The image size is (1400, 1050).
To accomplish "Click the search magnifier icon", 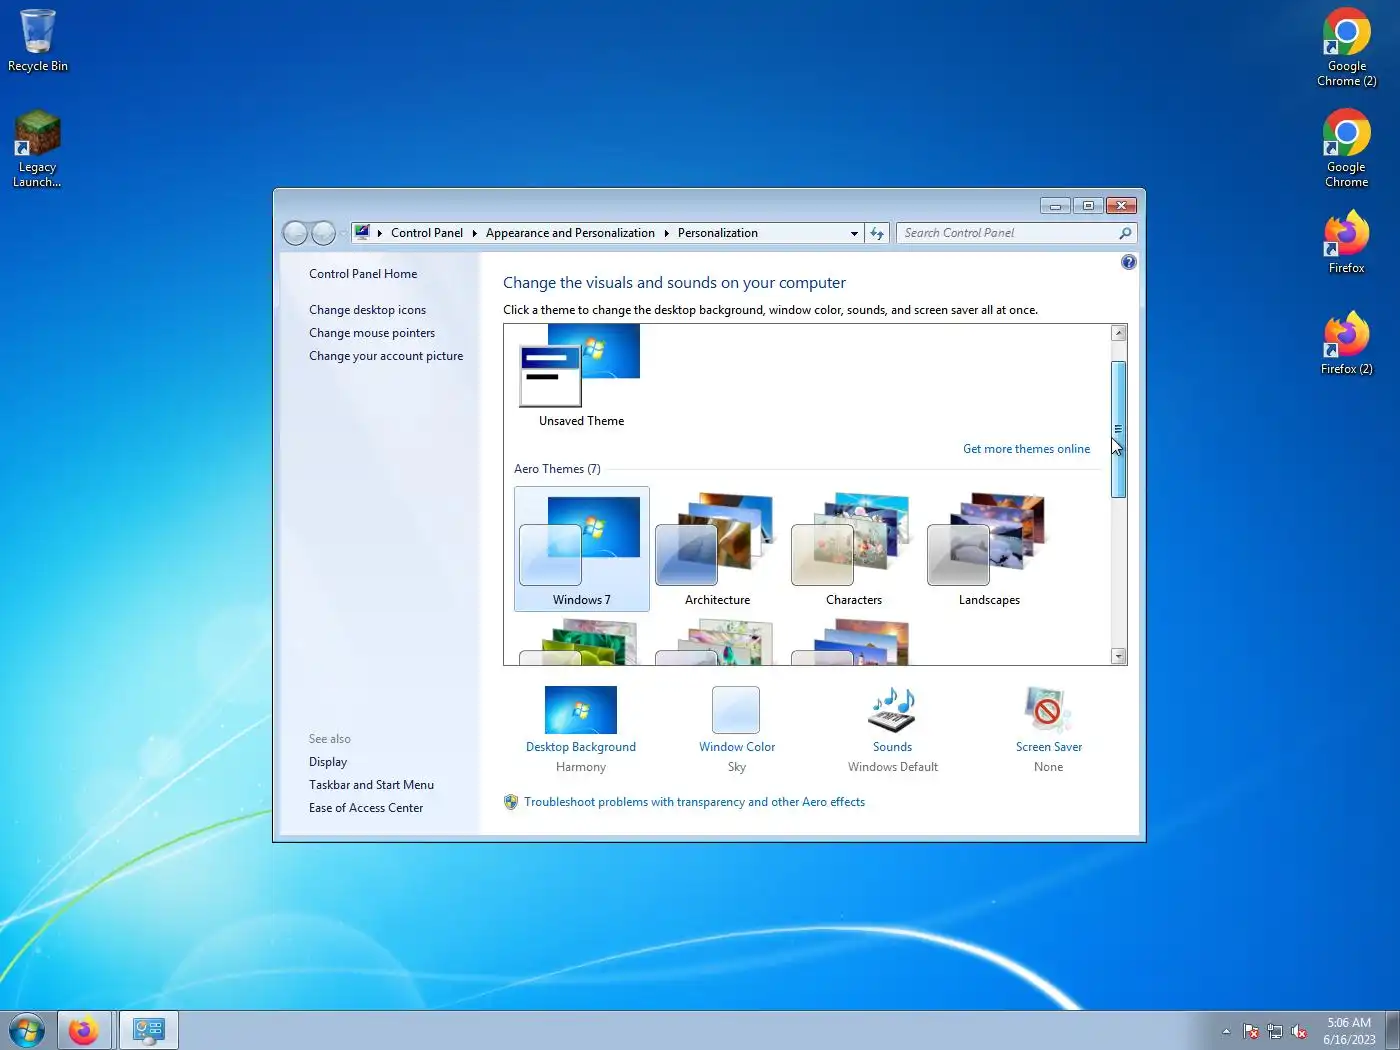I will click(x=1125, y=233).
